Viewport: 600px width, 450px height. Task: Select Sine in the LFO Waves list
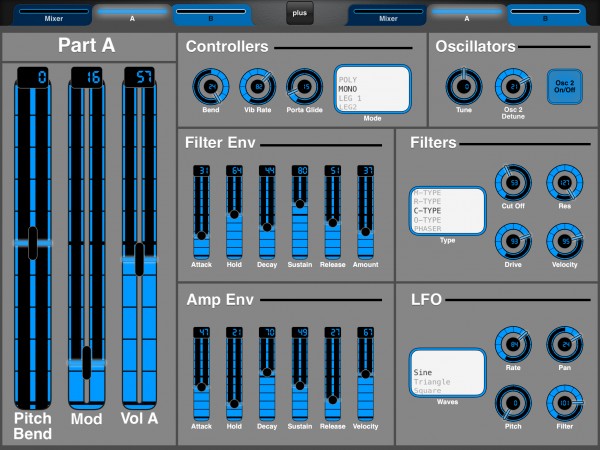[423, 372]
